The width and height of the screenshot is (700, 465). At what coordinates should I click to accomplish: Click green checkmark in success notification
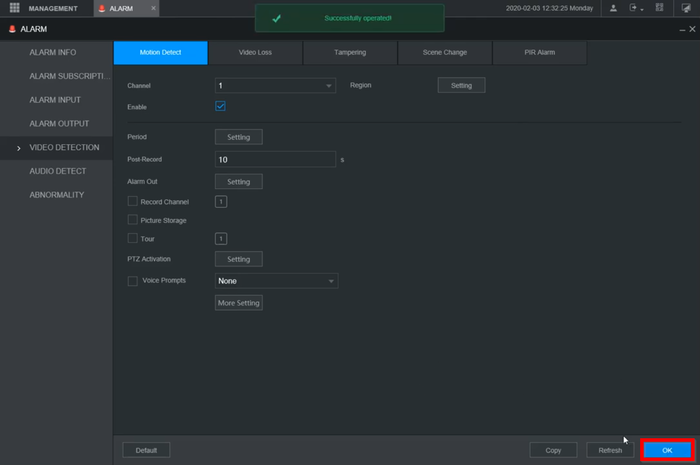pyautogui.click(x=276, y=18)
